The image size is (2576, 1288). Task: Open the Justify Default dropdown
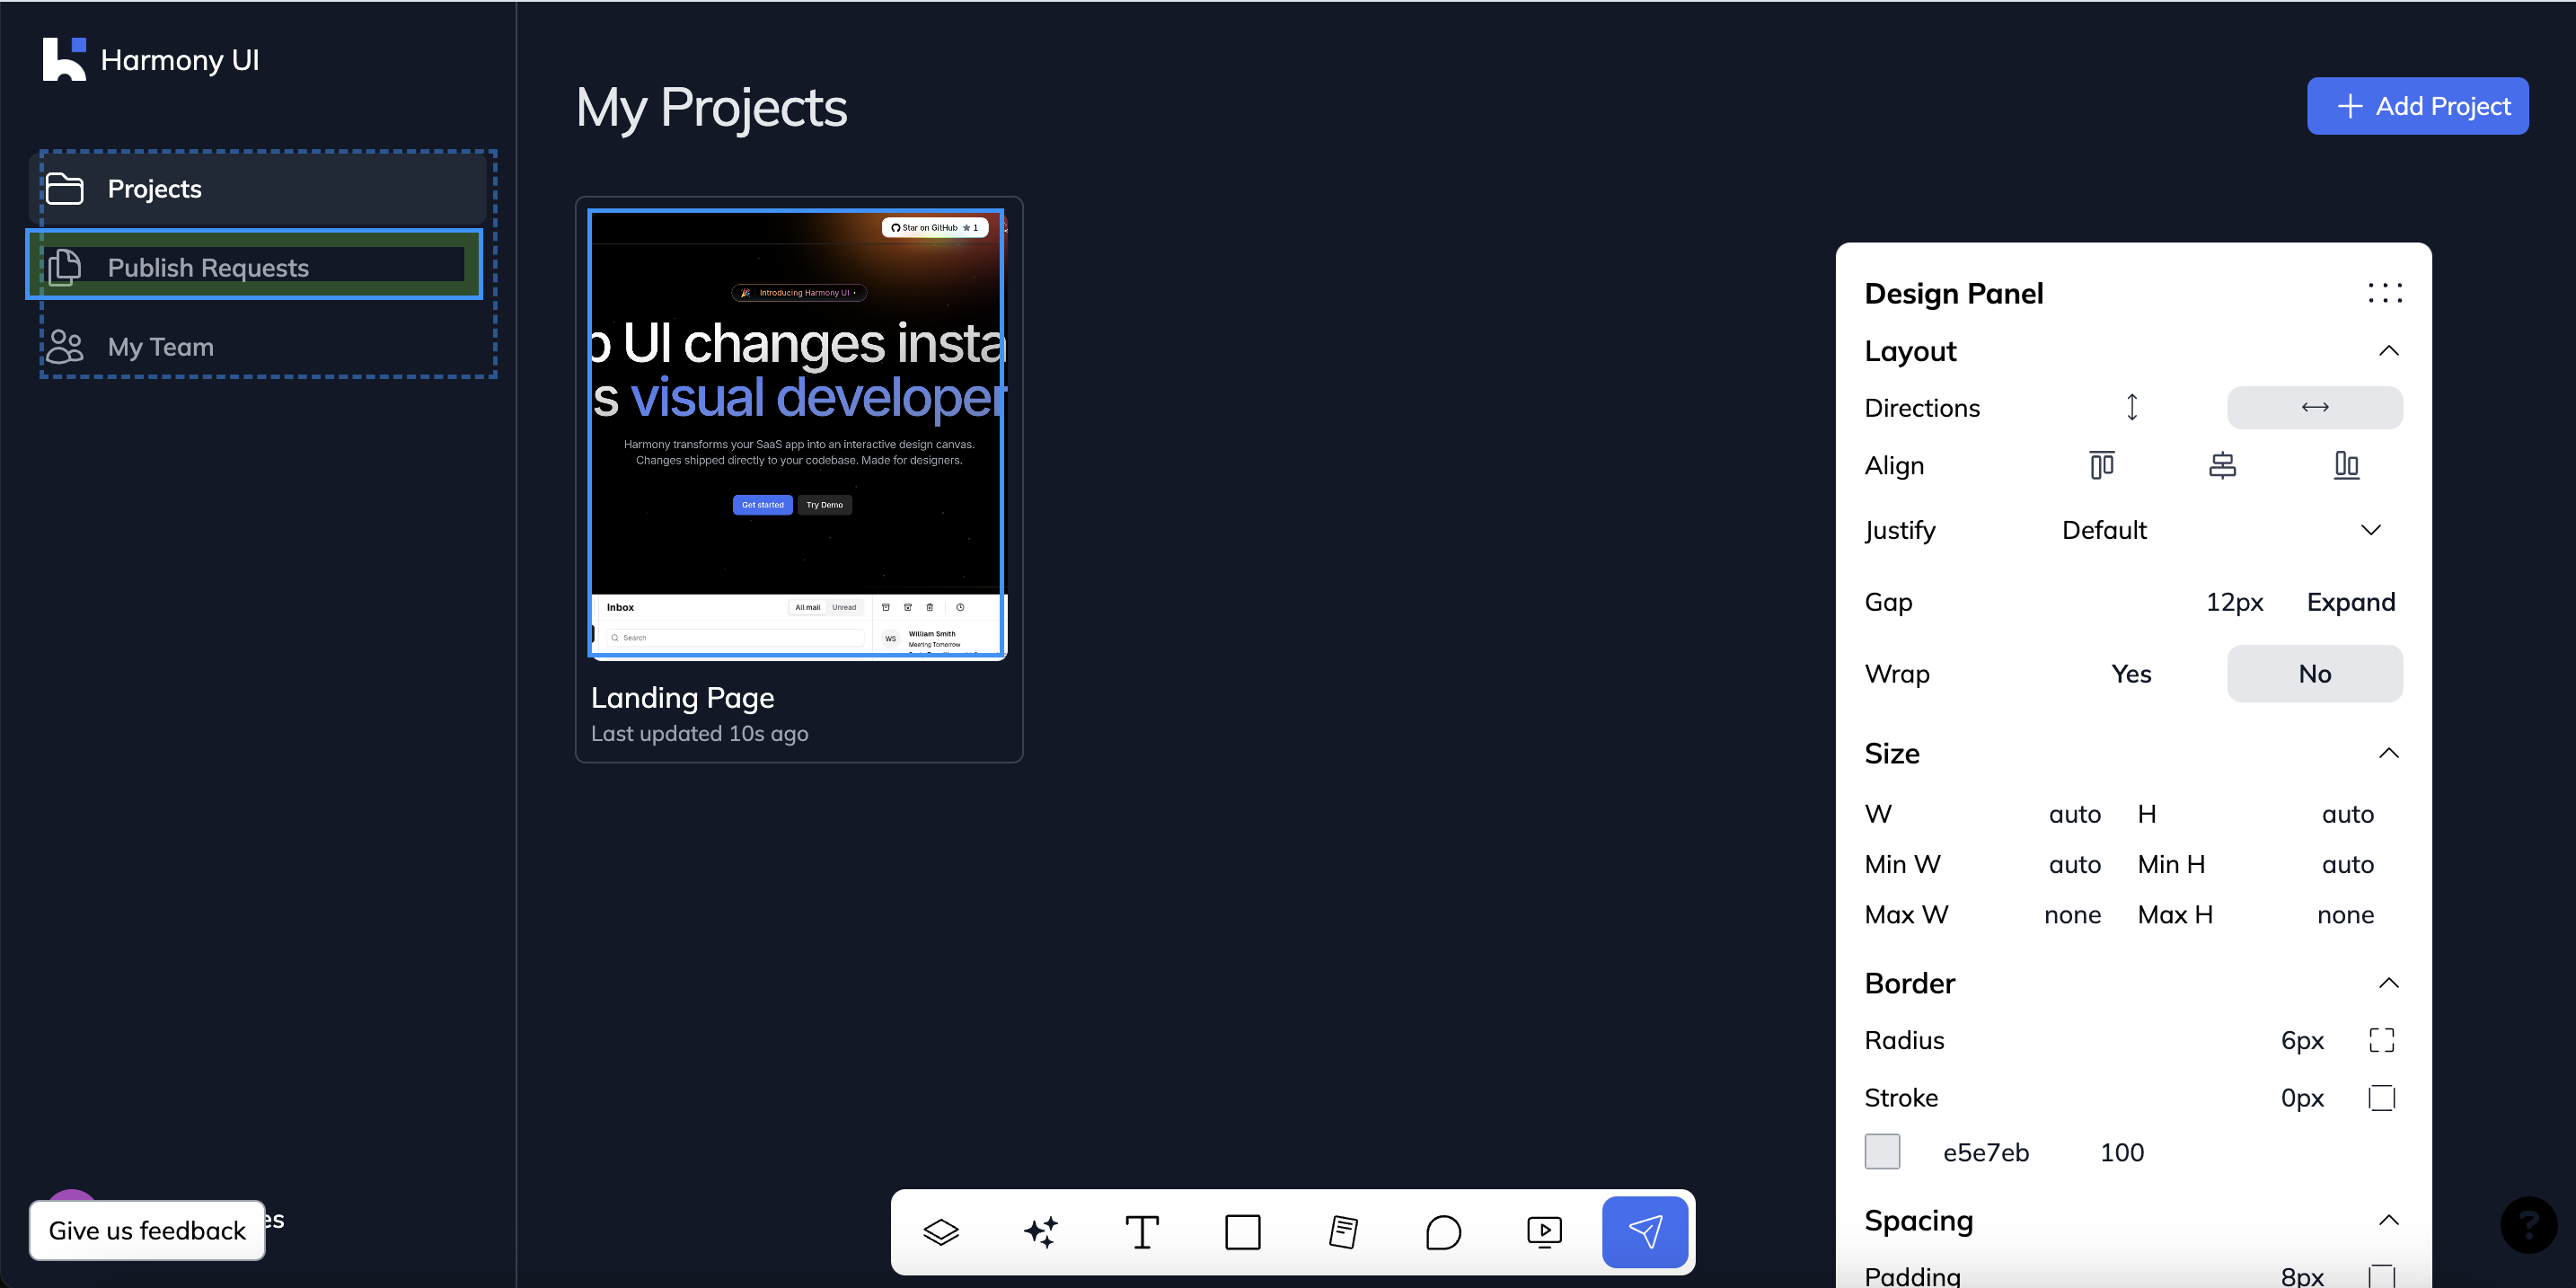[2220, 530]
